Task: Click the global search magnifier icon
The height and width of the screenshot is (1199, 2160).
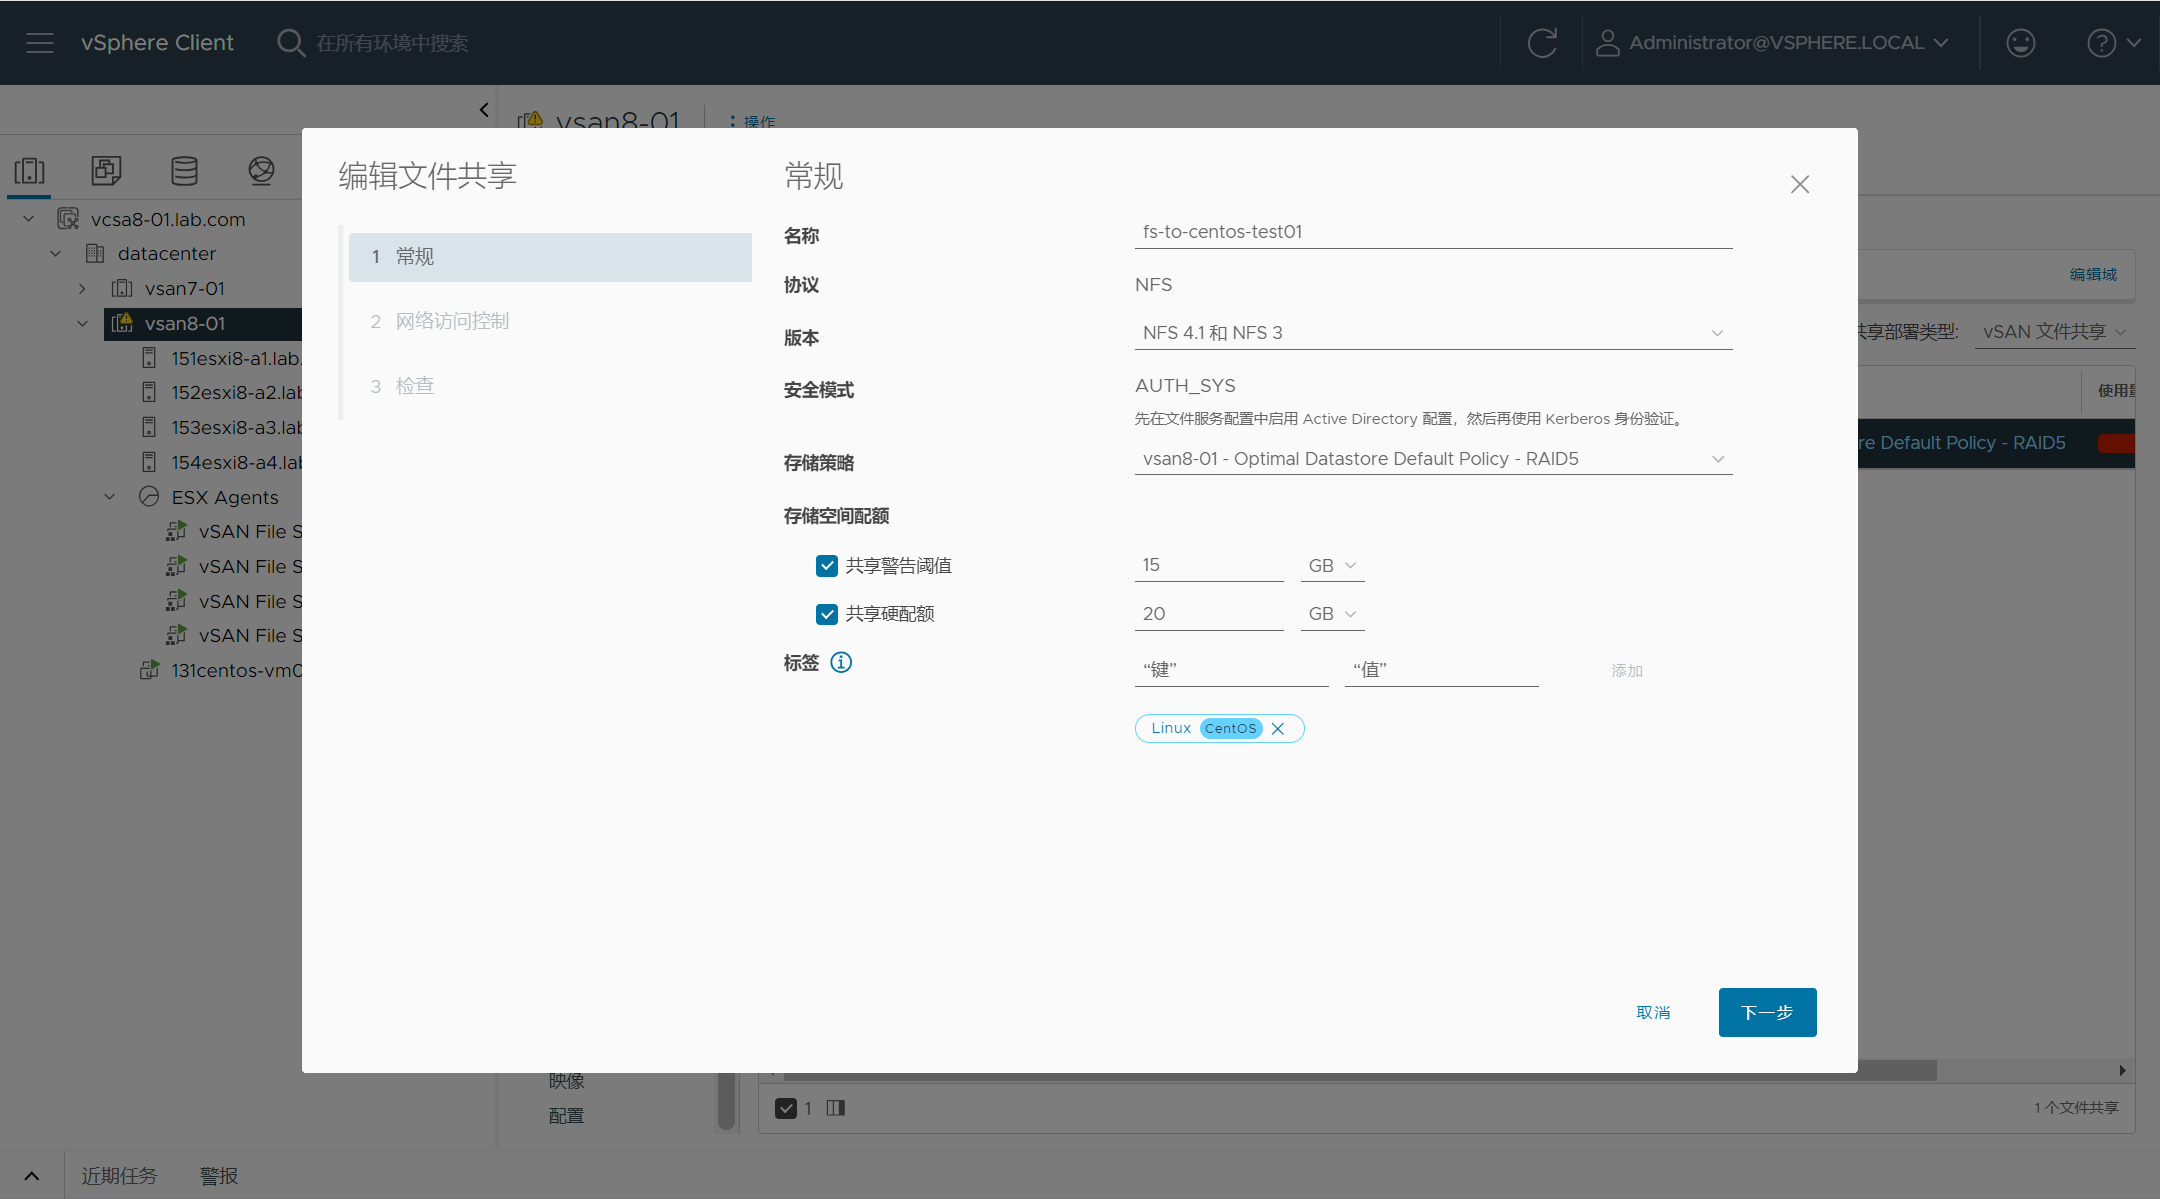Action: point(290,43)
